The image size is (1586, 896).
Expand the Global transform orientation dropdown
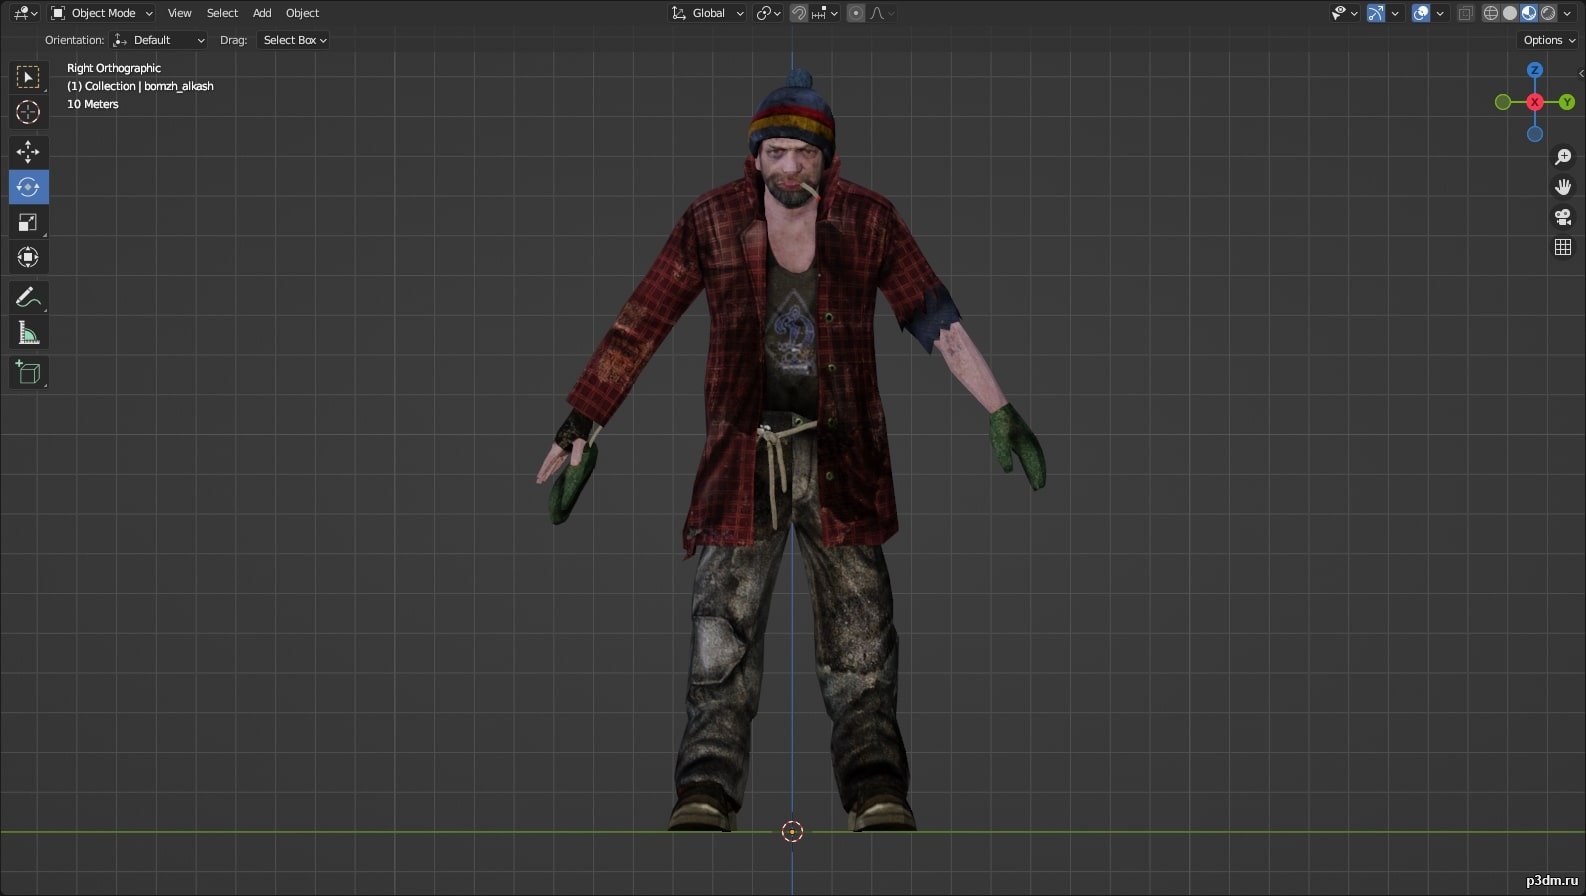pyautogui.click(x=708, y=13)
